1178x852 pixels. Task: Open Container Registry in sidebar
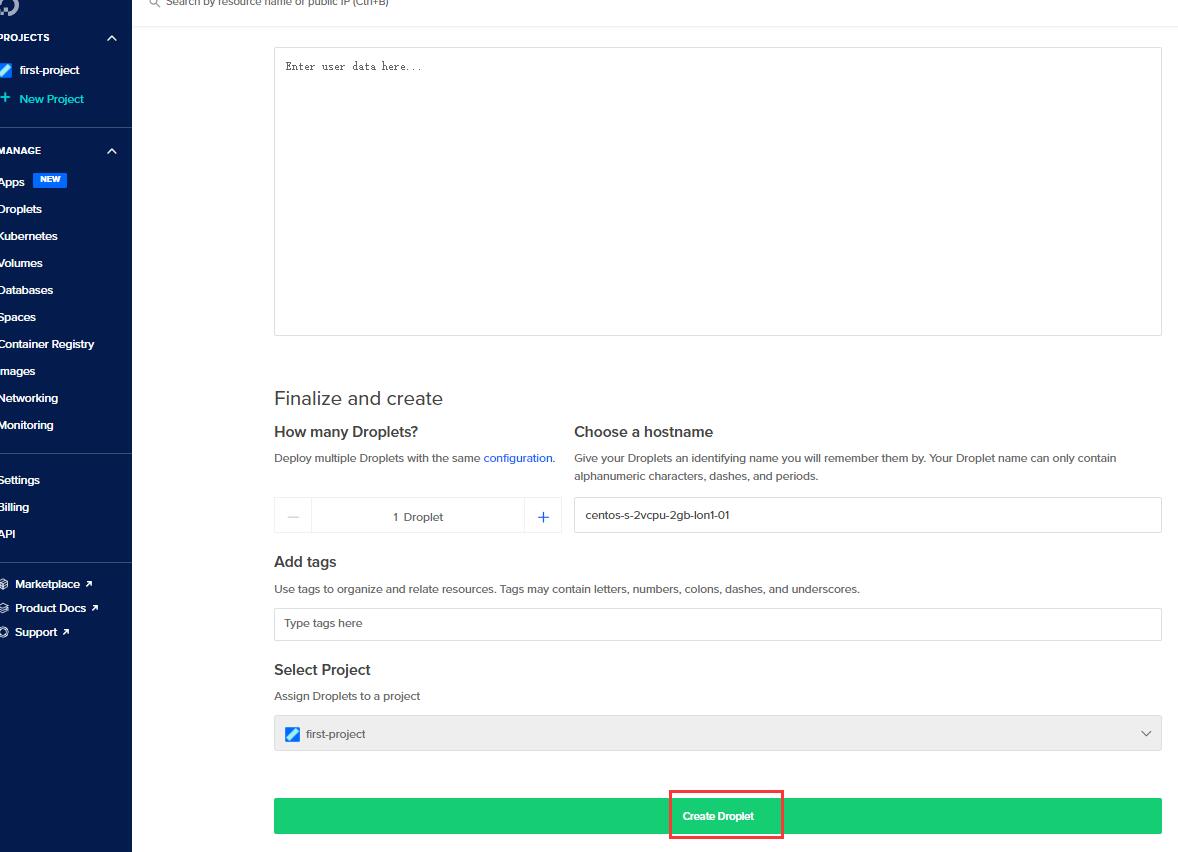pyautogui.click(x=47, y=344)
